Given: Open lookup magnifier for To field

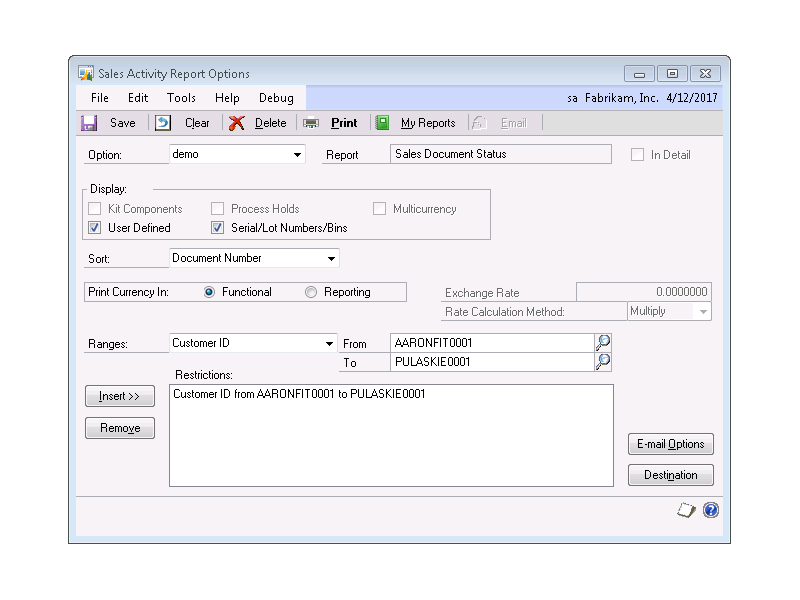Looking at the screenshot, I should click(x=603, y=362).
